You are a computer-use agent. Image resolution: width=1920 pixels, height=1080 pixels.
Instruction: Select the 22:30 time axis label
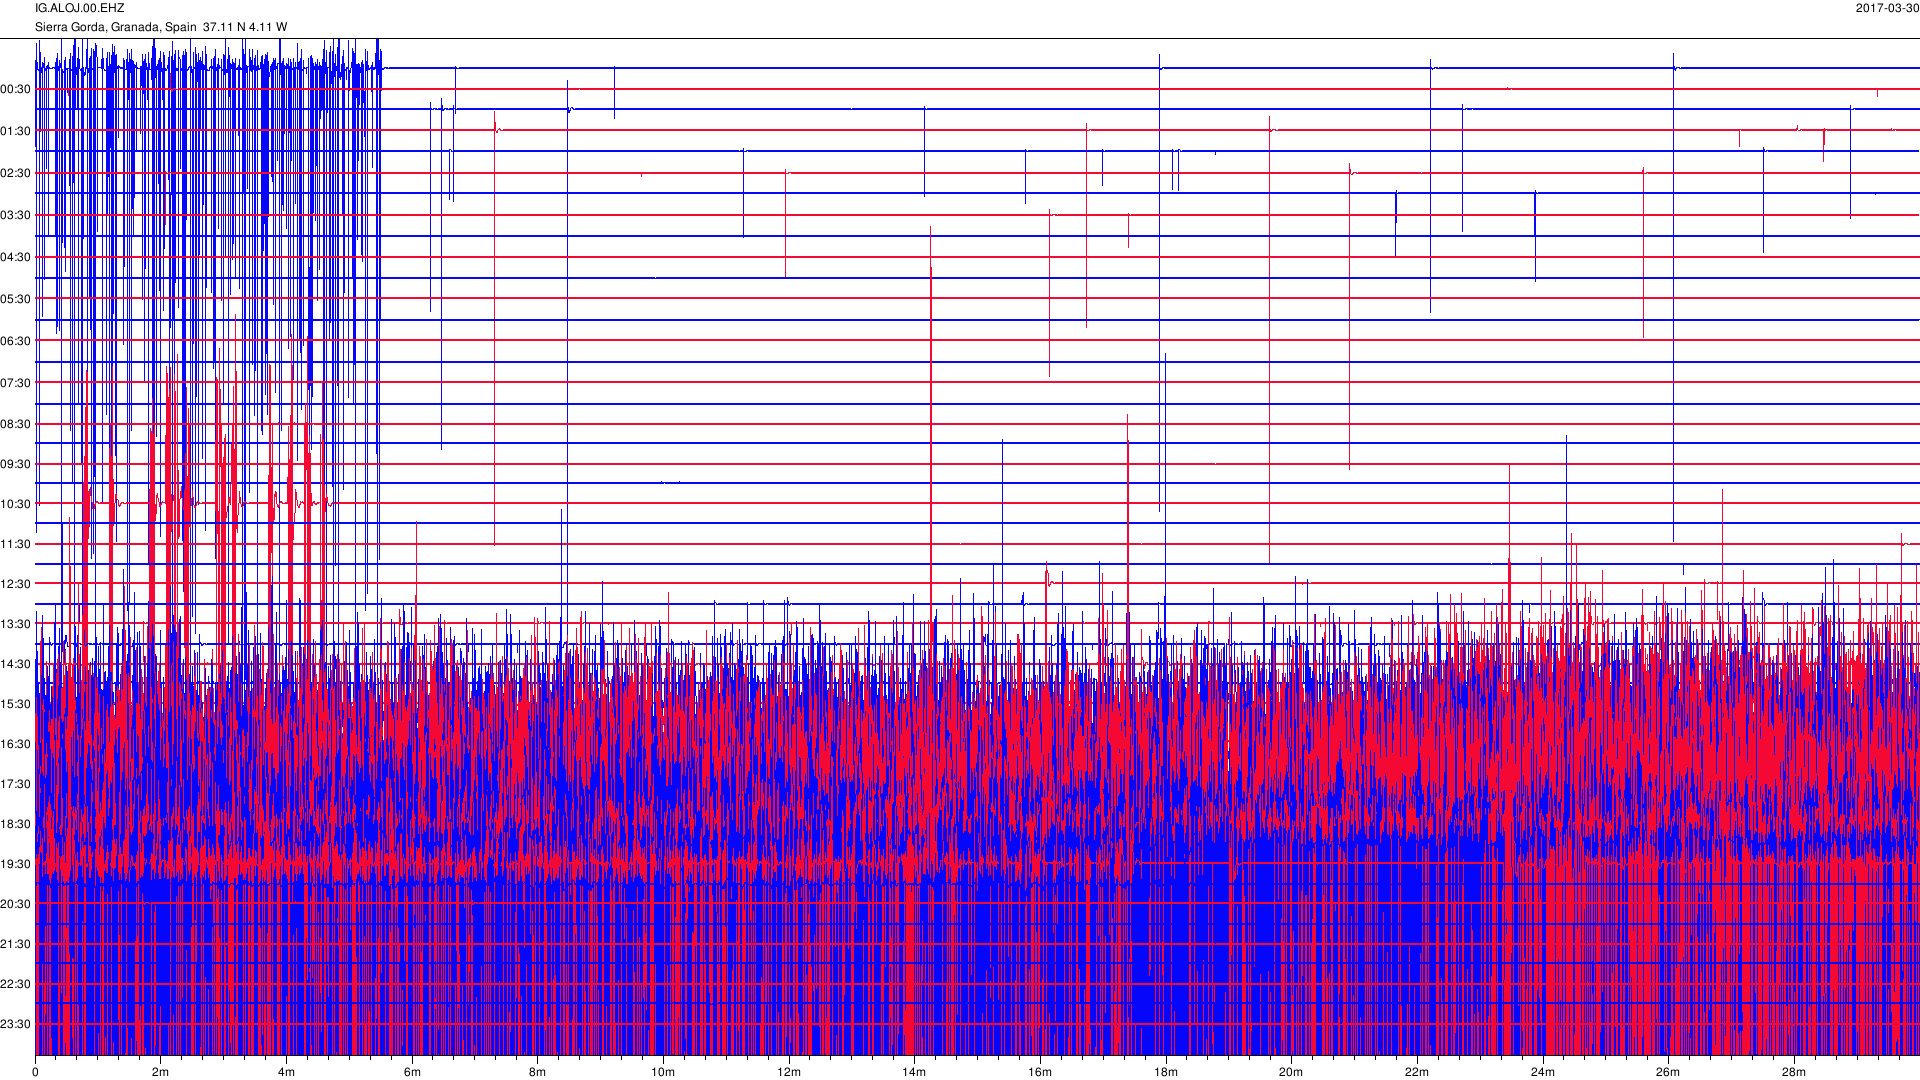pos(16,984)
